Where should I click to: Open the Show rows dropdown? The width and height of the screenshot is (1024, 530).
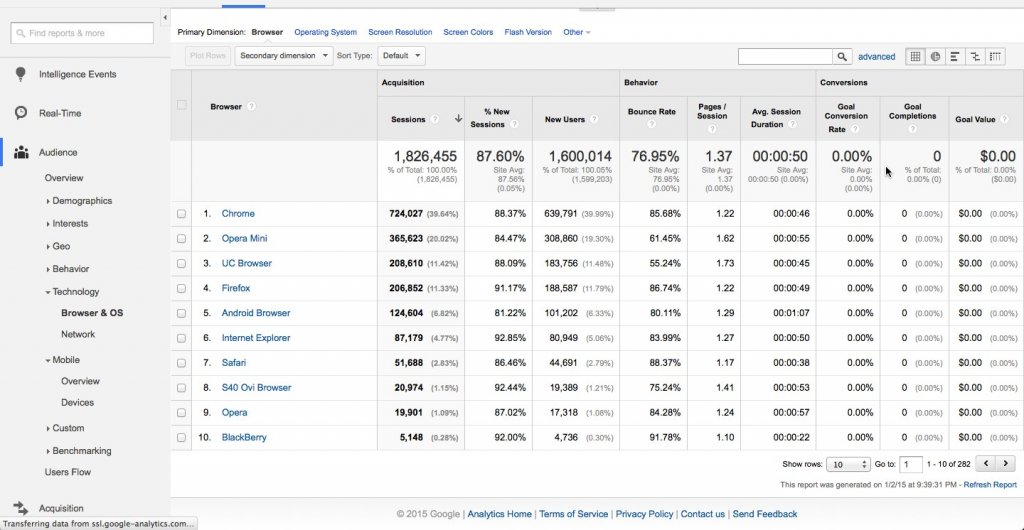[848, 465]
